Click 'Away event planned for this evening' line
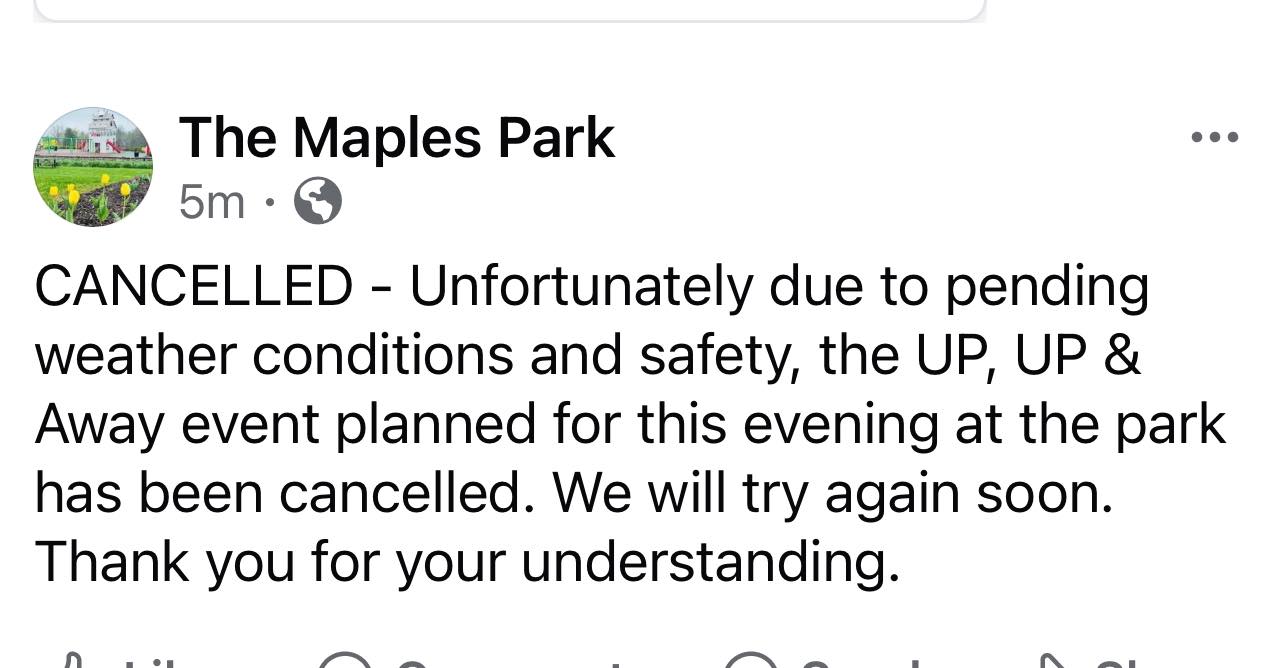1277x668 pixels. (486, 425)
